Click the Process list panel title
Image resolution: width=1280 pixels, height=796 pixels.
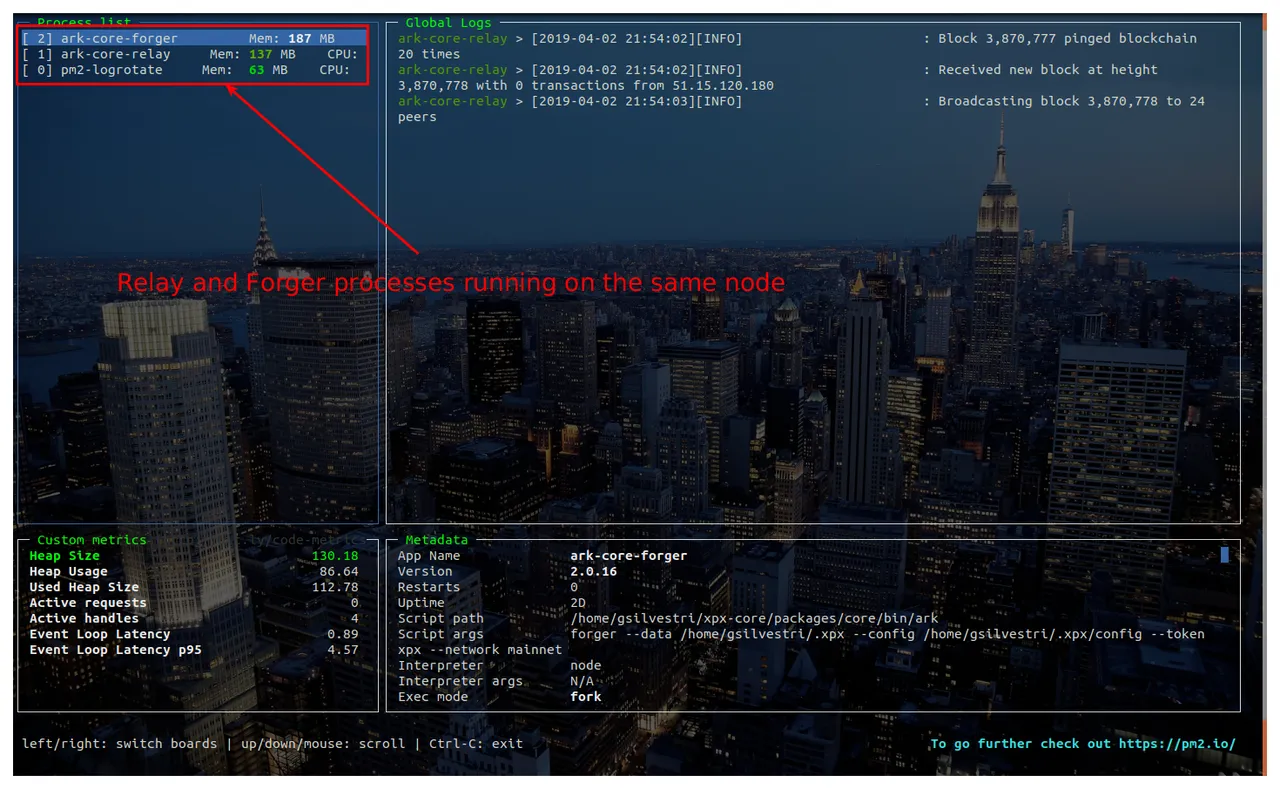[84, 22]
